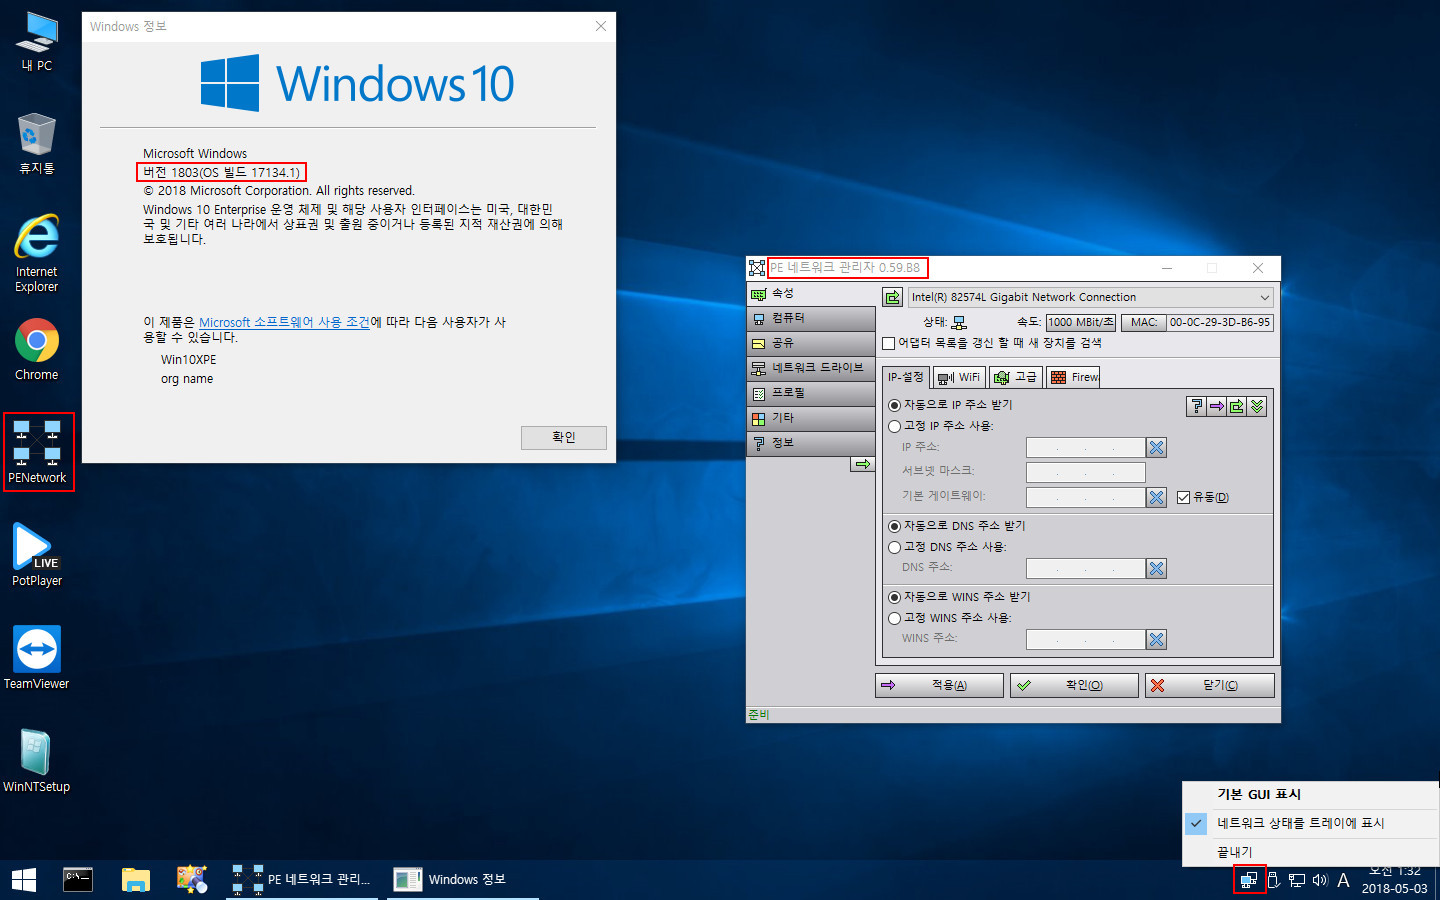Image resolution: width=1440 pixels, height=900 pixels.
Task: Enable search new devices on refresh checkbox
Action: [888, 343]
